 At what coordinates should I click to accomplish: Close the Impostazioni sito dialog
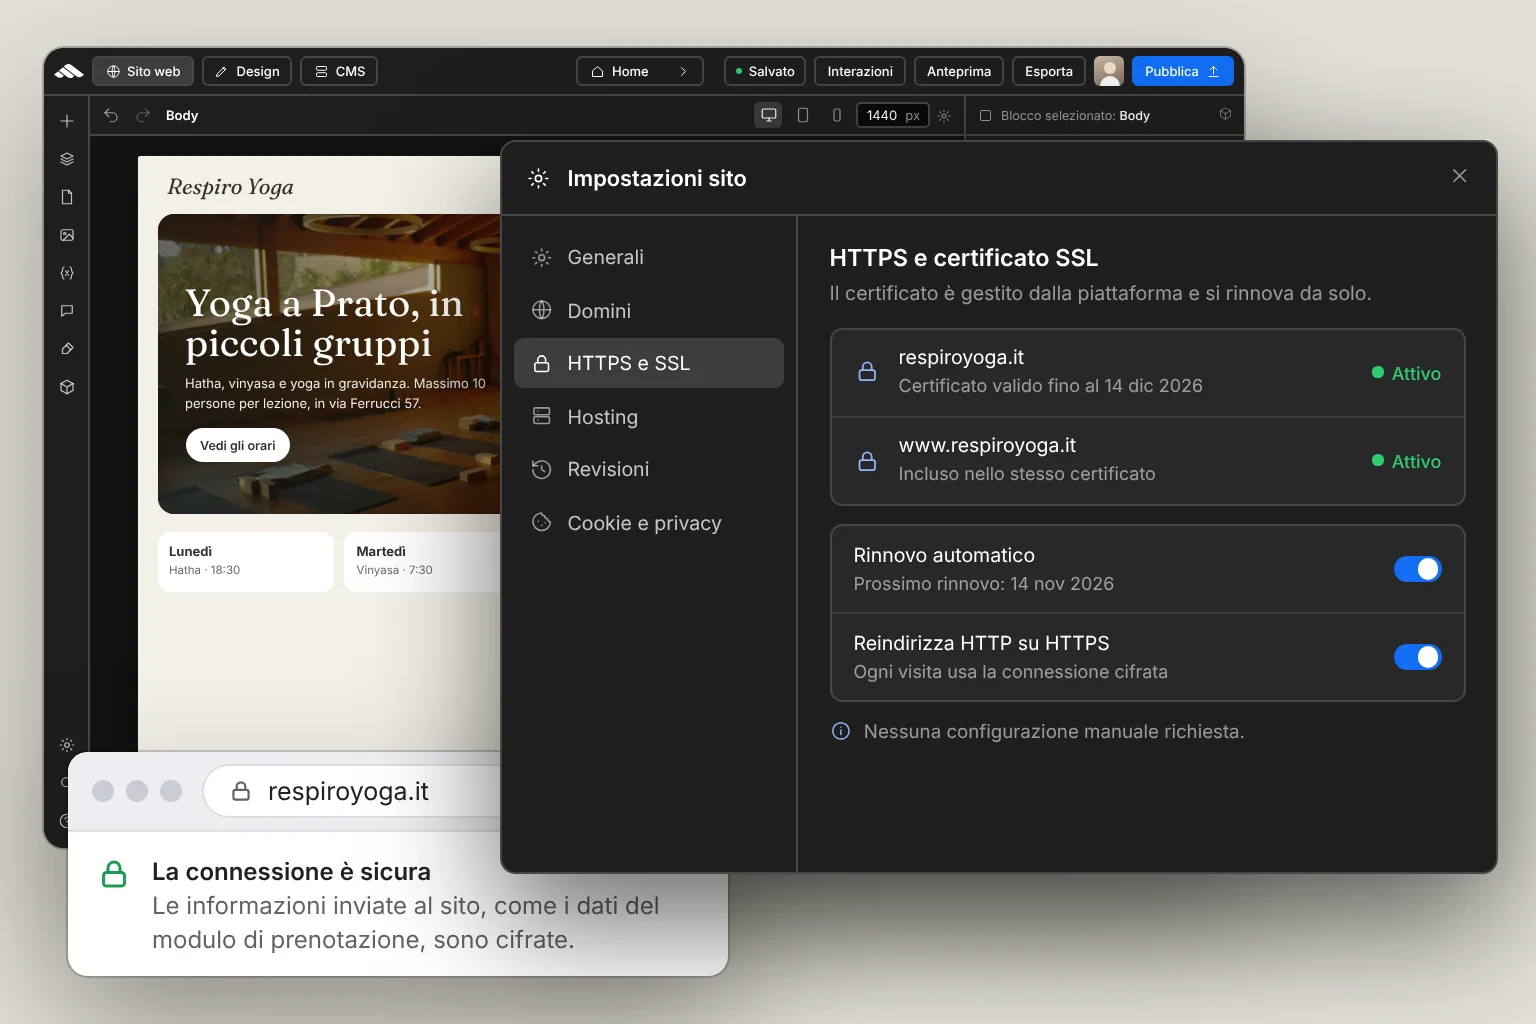click(x=1459, y=176)
